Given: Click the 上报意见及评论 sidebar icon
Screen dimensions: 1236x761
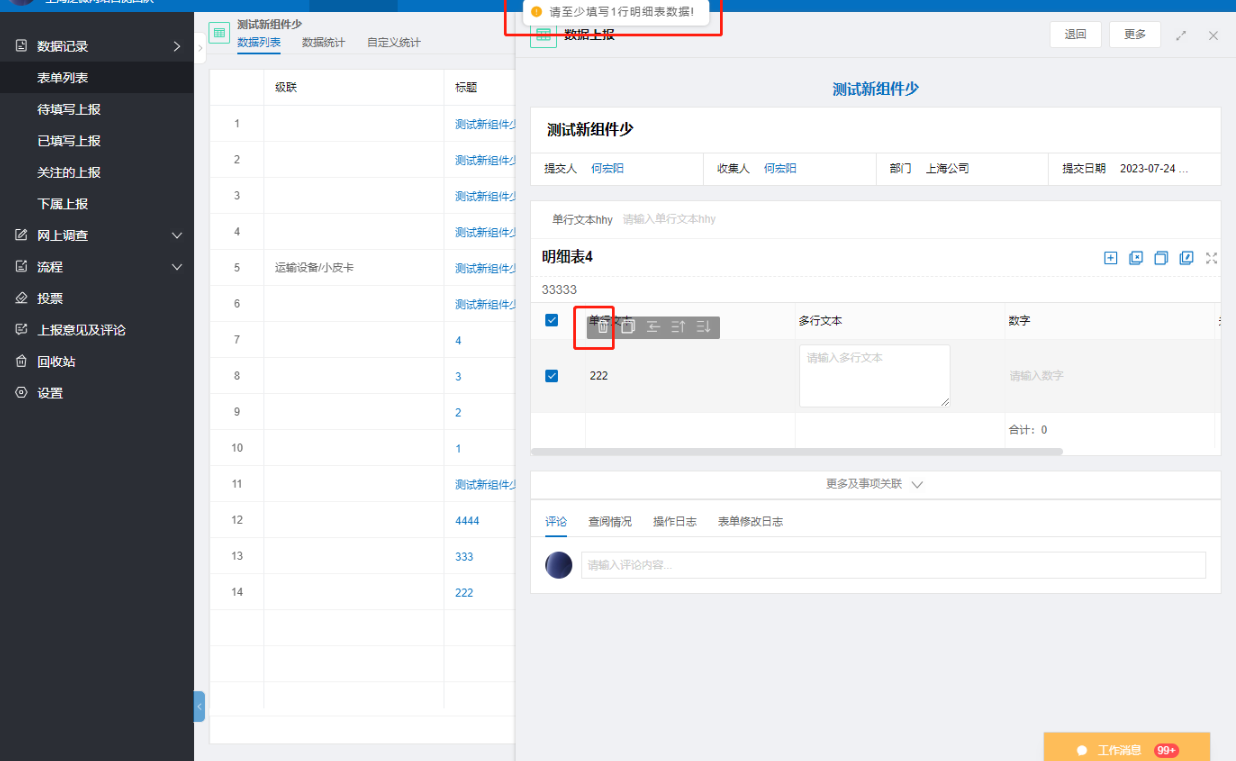Looking at the screenshot, I should (x=21, y=330).
